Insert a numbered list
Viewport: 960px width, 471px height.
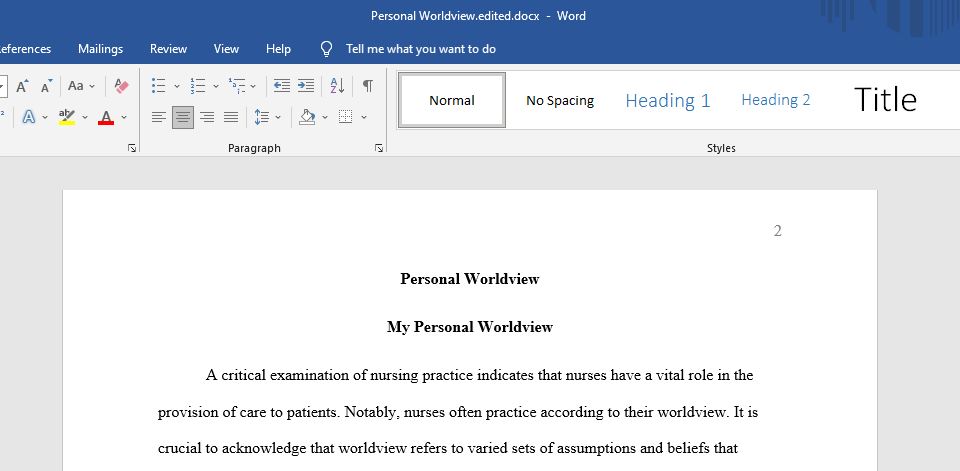(197, 86)
